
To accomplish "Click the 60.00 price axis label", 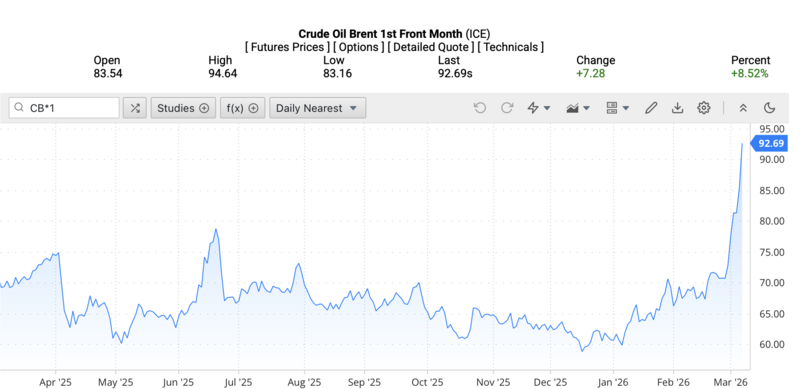I will tap(771, 344).
